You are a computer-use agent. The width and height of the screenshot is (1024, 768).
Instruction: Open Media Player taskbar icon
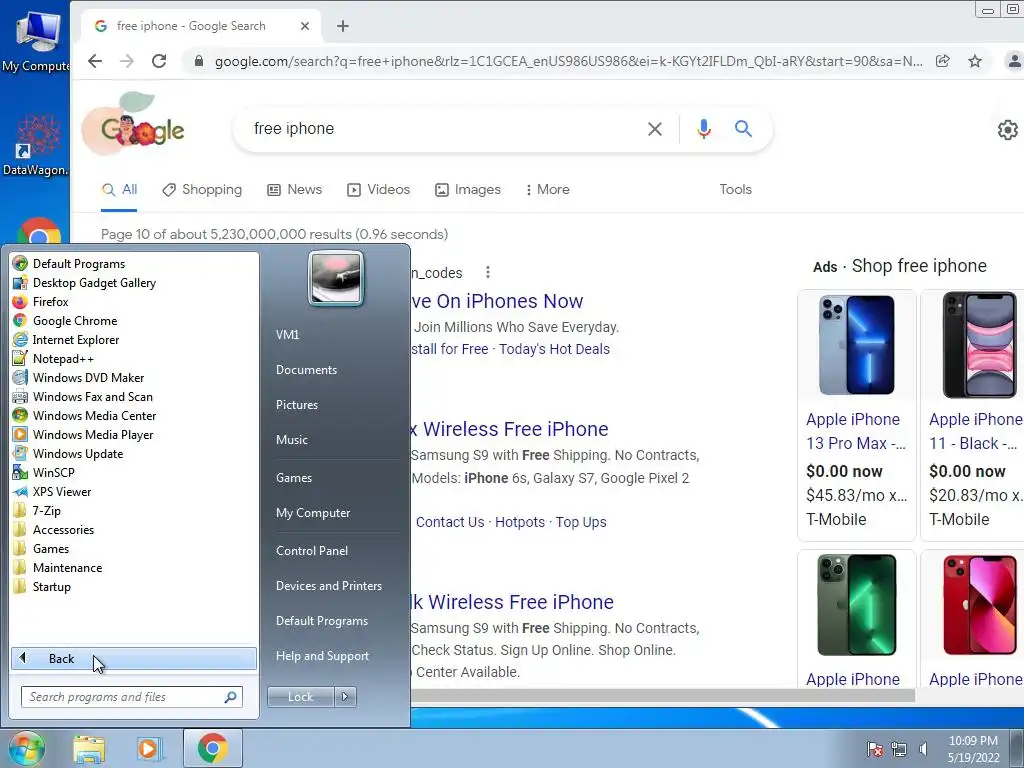pos(148,749)
